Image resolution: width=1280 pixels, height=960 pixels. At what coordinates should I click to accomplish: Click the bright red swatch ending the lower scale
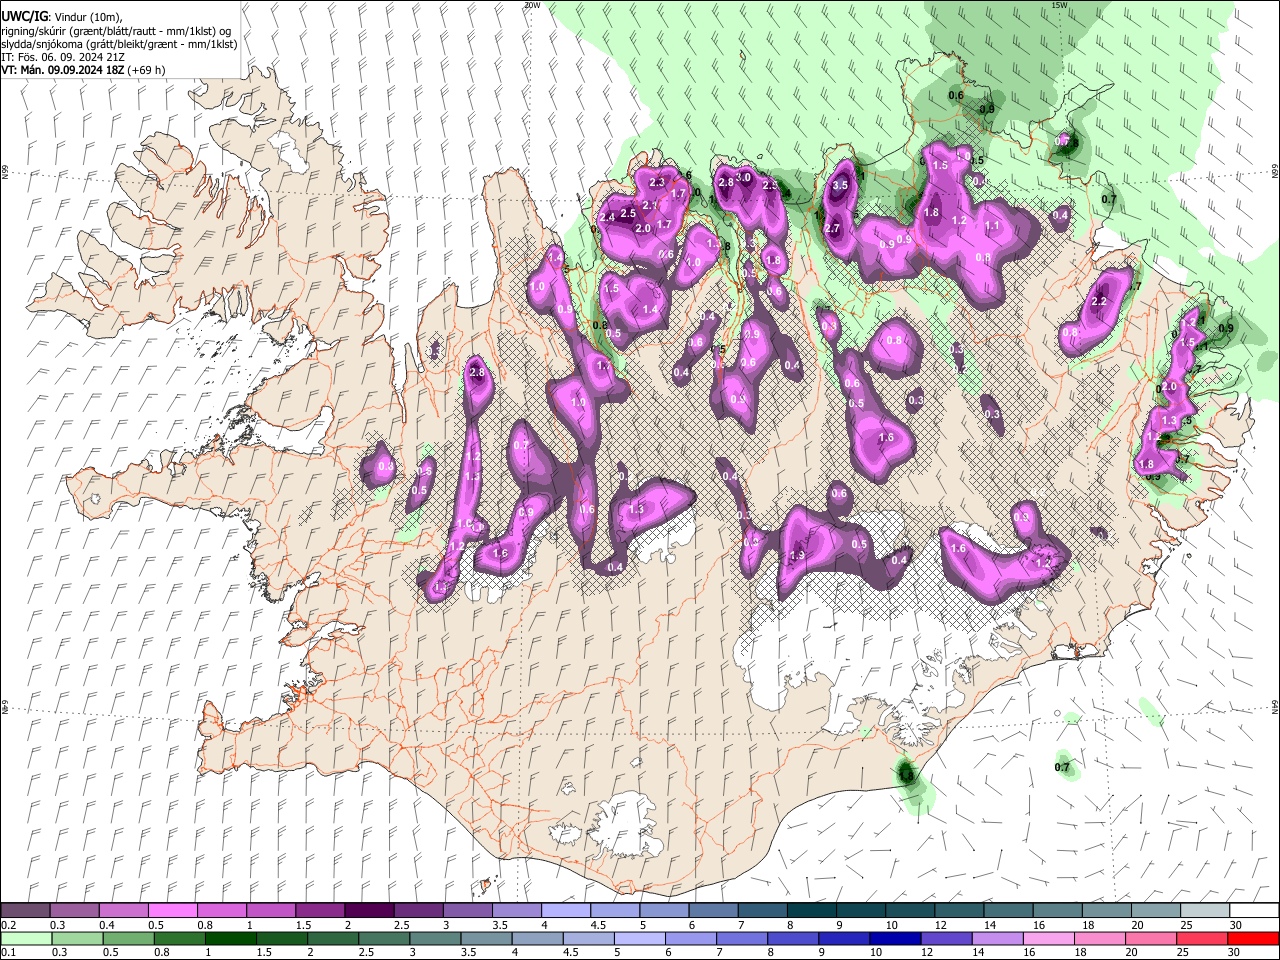point(1253,938)
